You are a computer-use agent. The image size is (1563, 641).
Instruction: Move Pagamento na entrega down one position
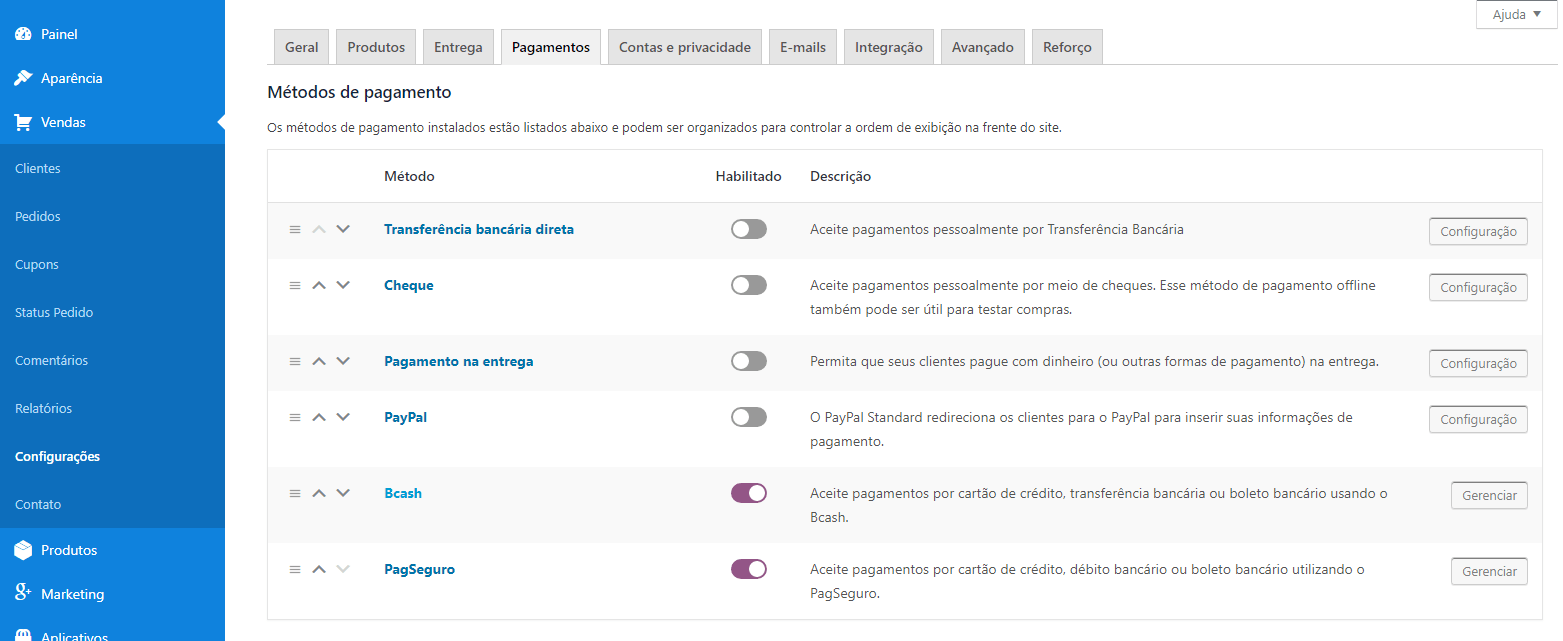[x=343, y=361]
